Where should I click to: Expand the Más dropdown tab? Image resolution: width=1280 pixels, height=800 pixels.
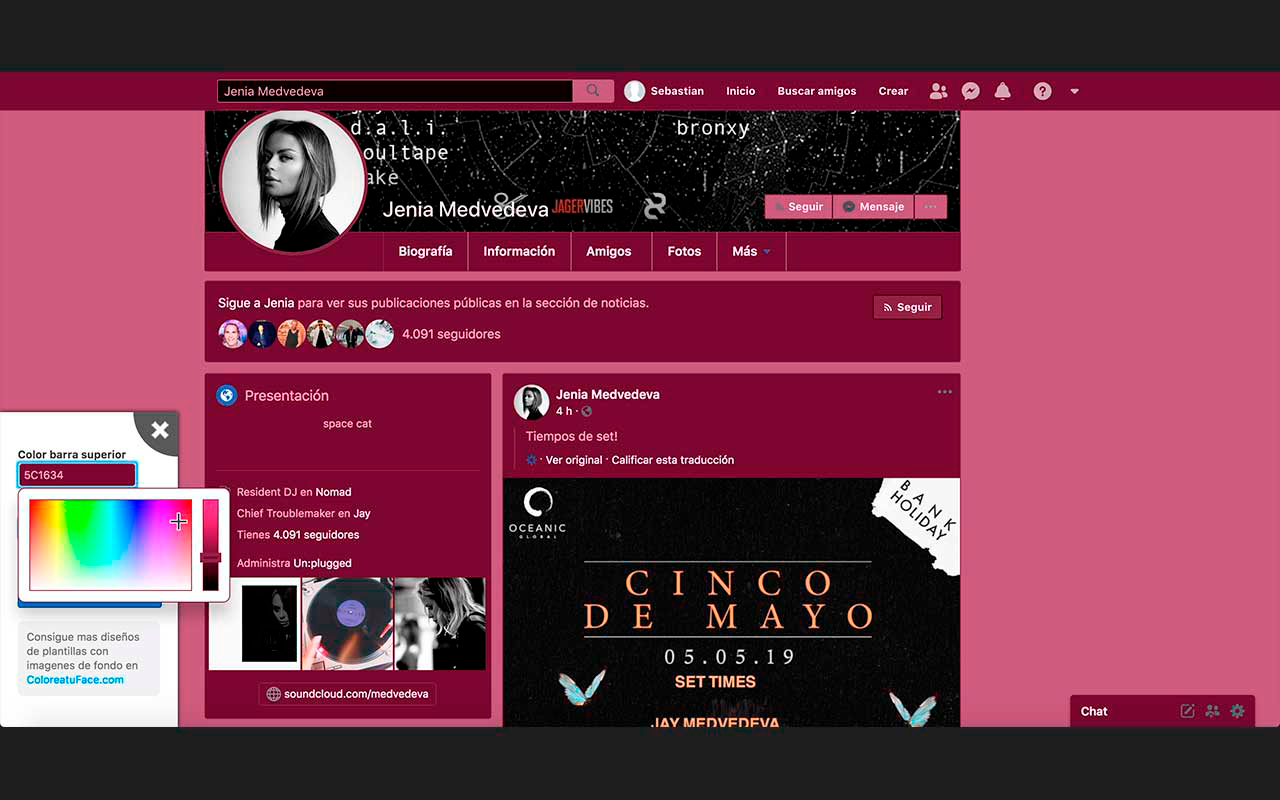(751, 252)
